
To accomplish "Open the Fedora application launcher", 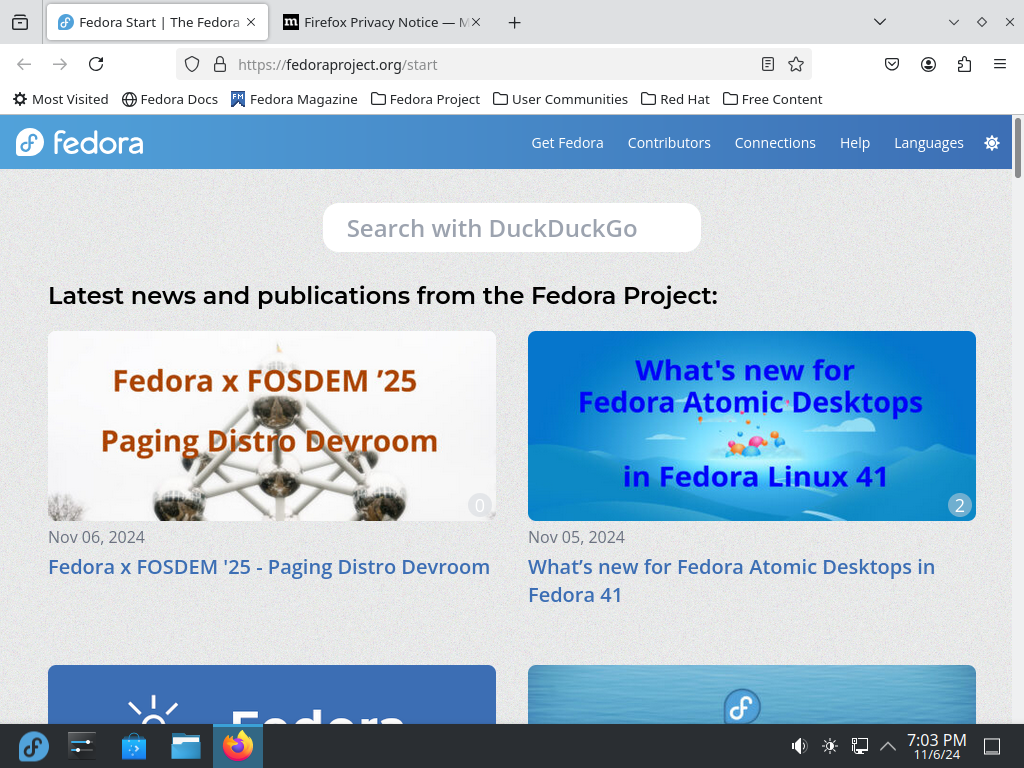I will click(34, 746).
